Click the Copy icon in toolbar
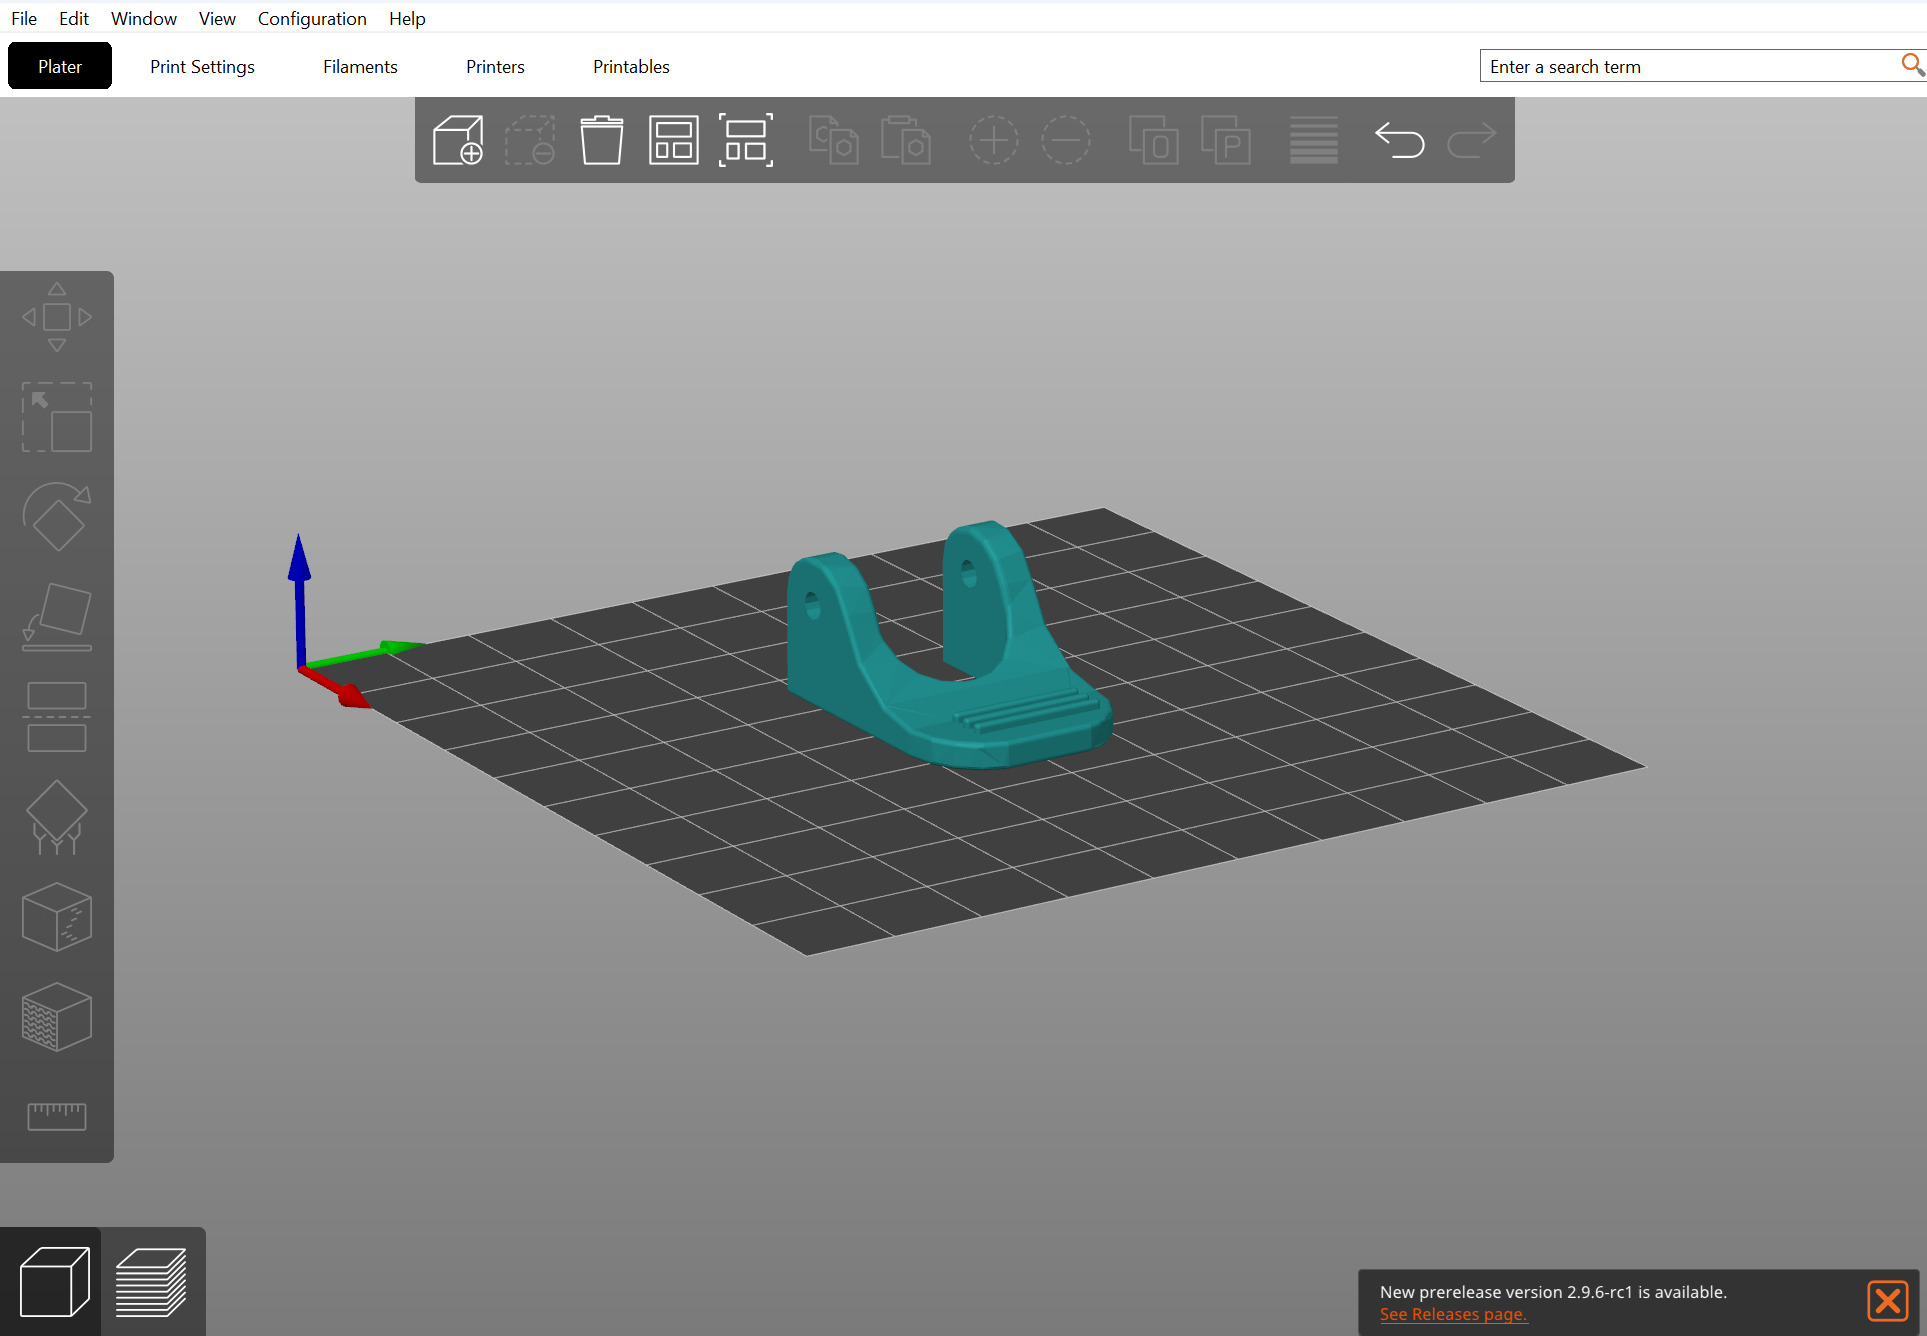The height and width of the screenshot is (1336, 1927). [834, 140]
